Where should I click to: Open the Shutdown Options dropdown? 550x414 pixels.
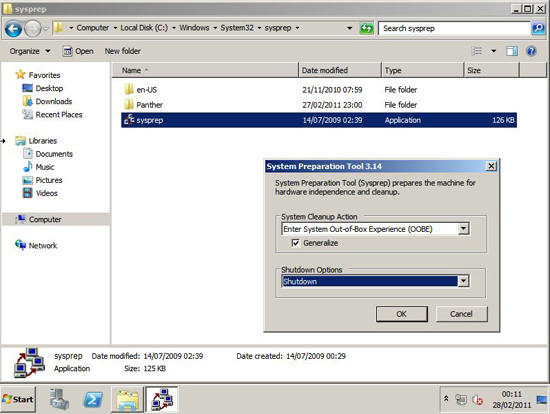coord(463,281)
